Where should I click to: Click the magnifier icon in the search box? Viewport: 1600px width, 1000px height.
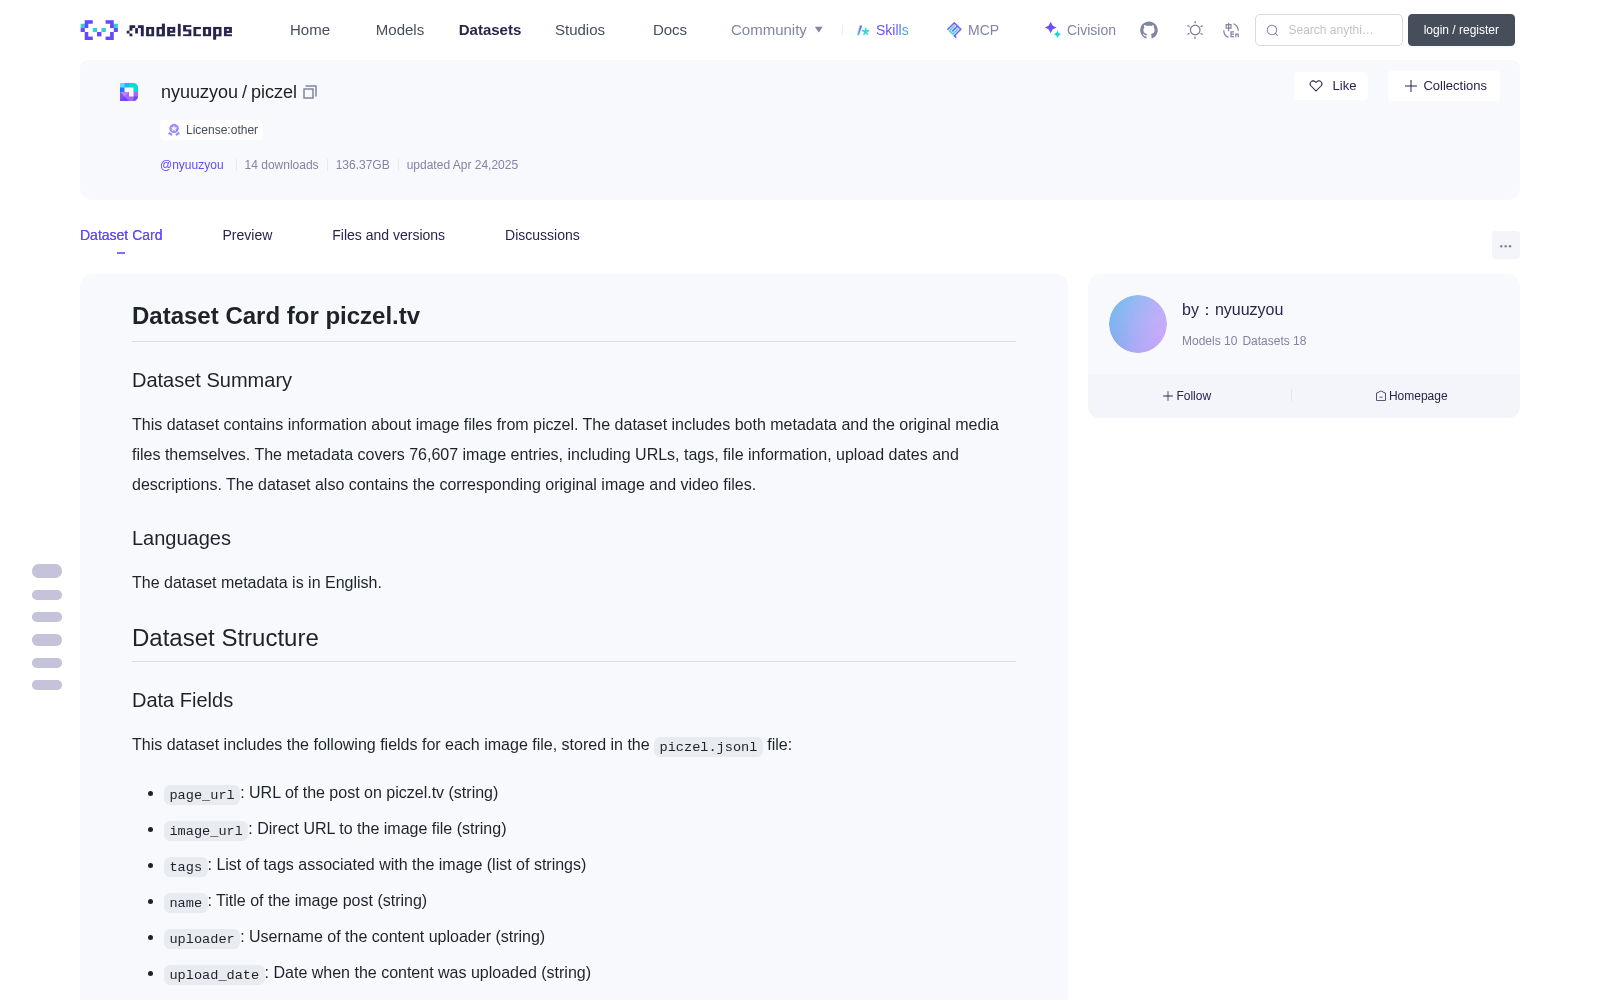coord(1272,30)
